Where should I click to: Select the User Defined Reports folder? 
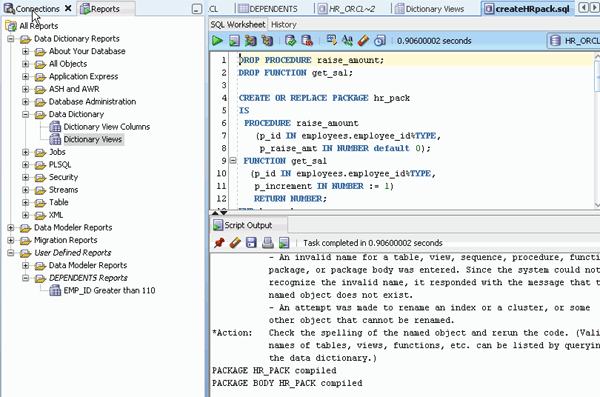(x=73, y=253)
